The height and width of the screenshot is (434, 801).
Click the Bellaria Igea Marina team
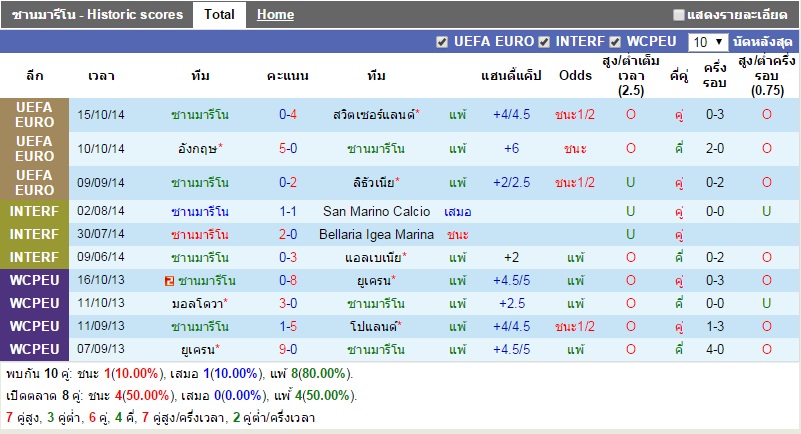pyautogui.click(x=377, y=234)
